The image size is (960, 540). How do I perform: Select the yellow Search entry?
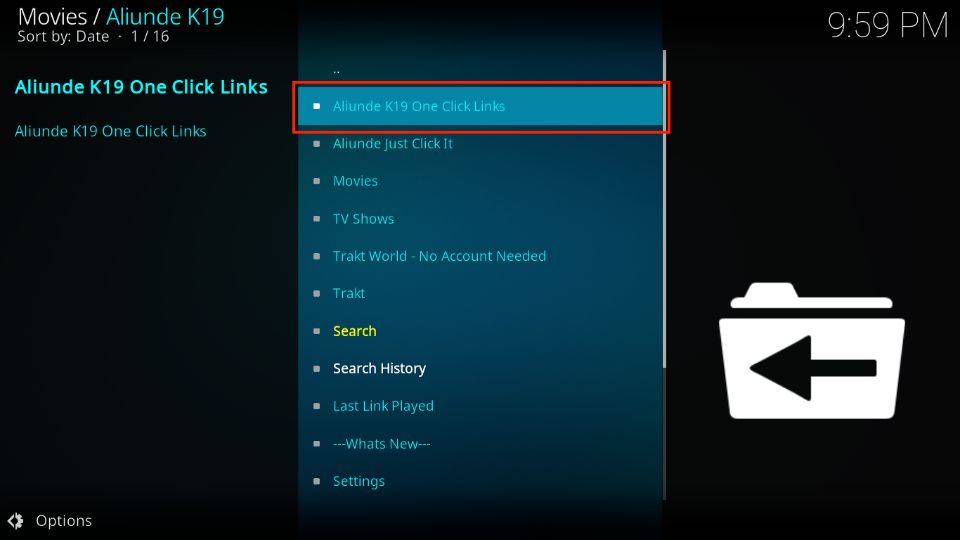480,331
